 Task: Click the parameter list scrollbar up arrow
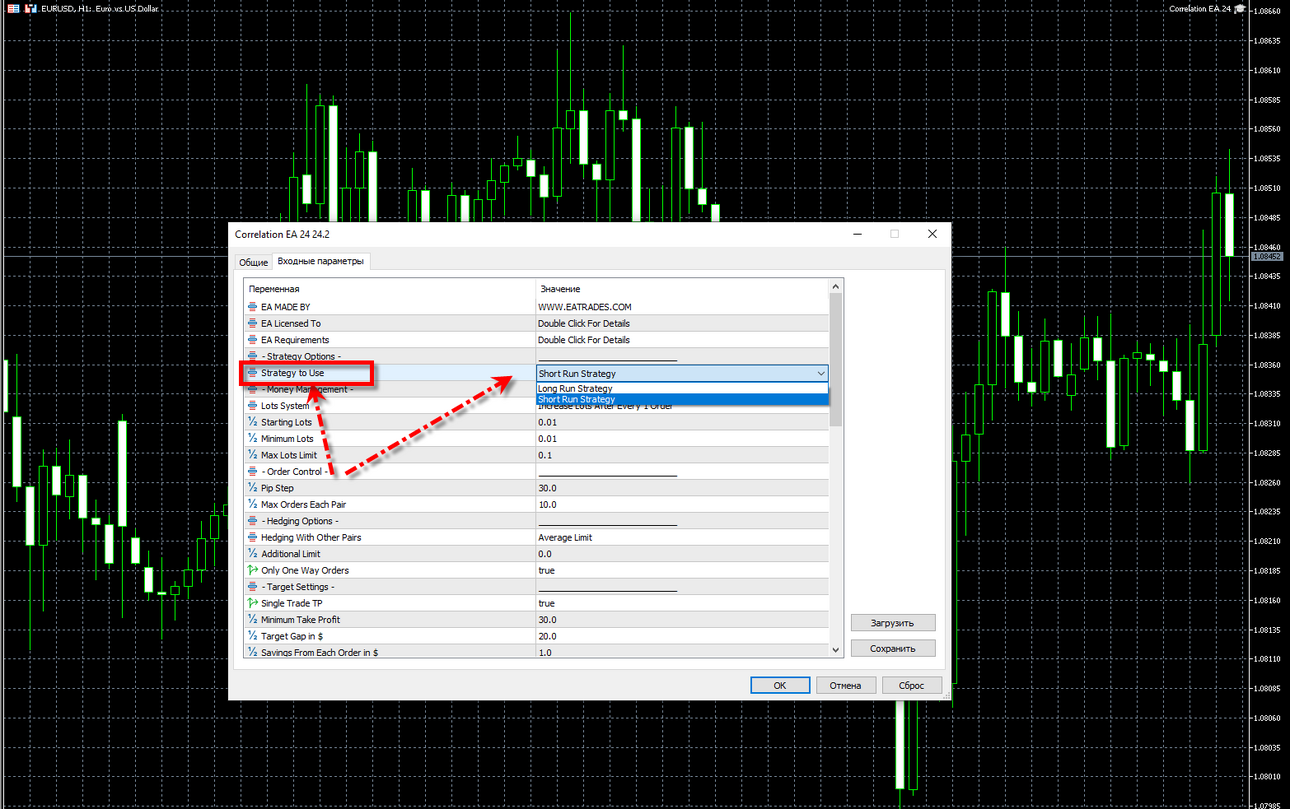(x=836, y=288)
